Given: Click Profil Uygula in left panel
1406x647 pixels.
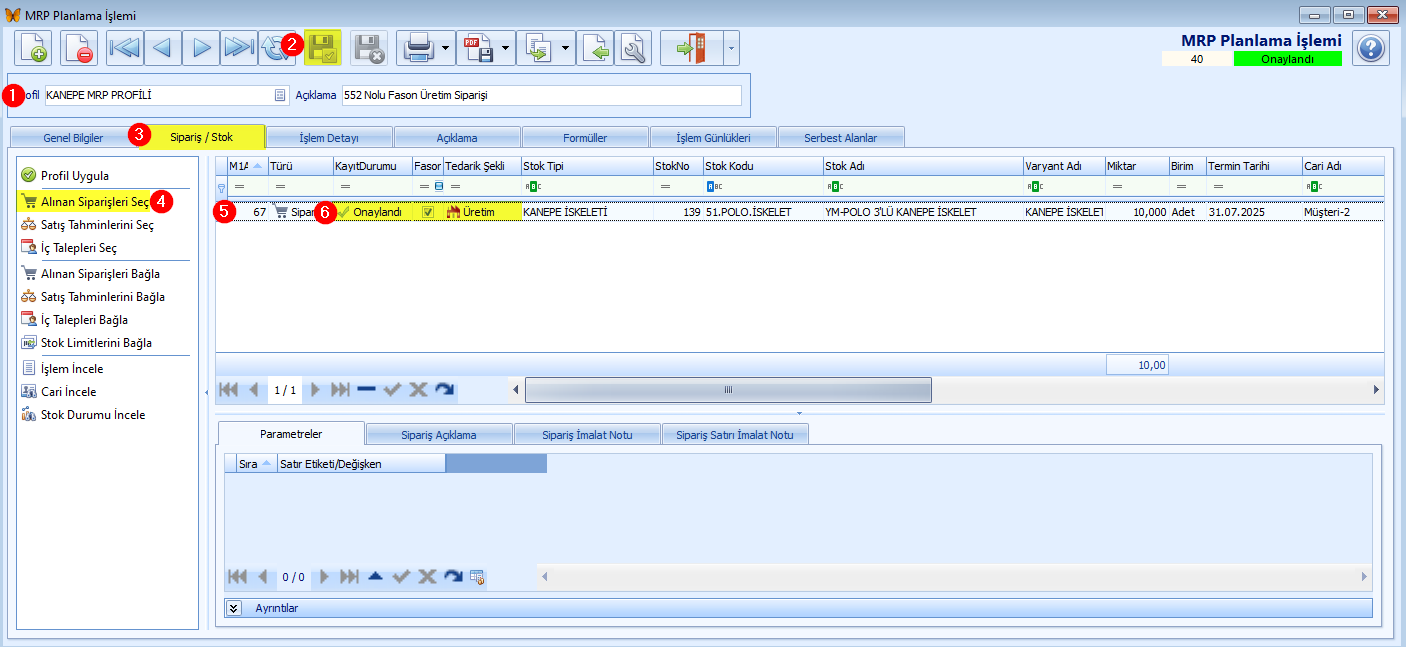Looking at the screenshot, I should 75,175.
